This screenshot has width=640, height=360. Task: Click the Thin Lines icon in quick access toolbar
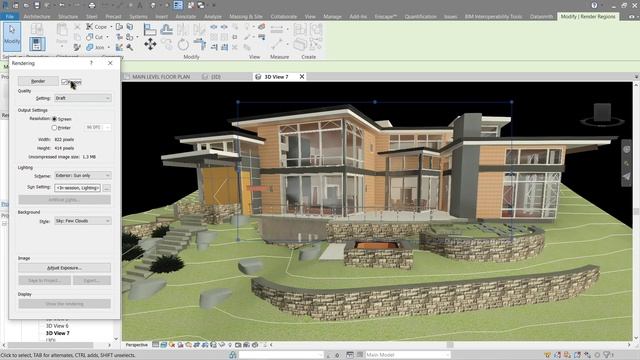point(178,5)
